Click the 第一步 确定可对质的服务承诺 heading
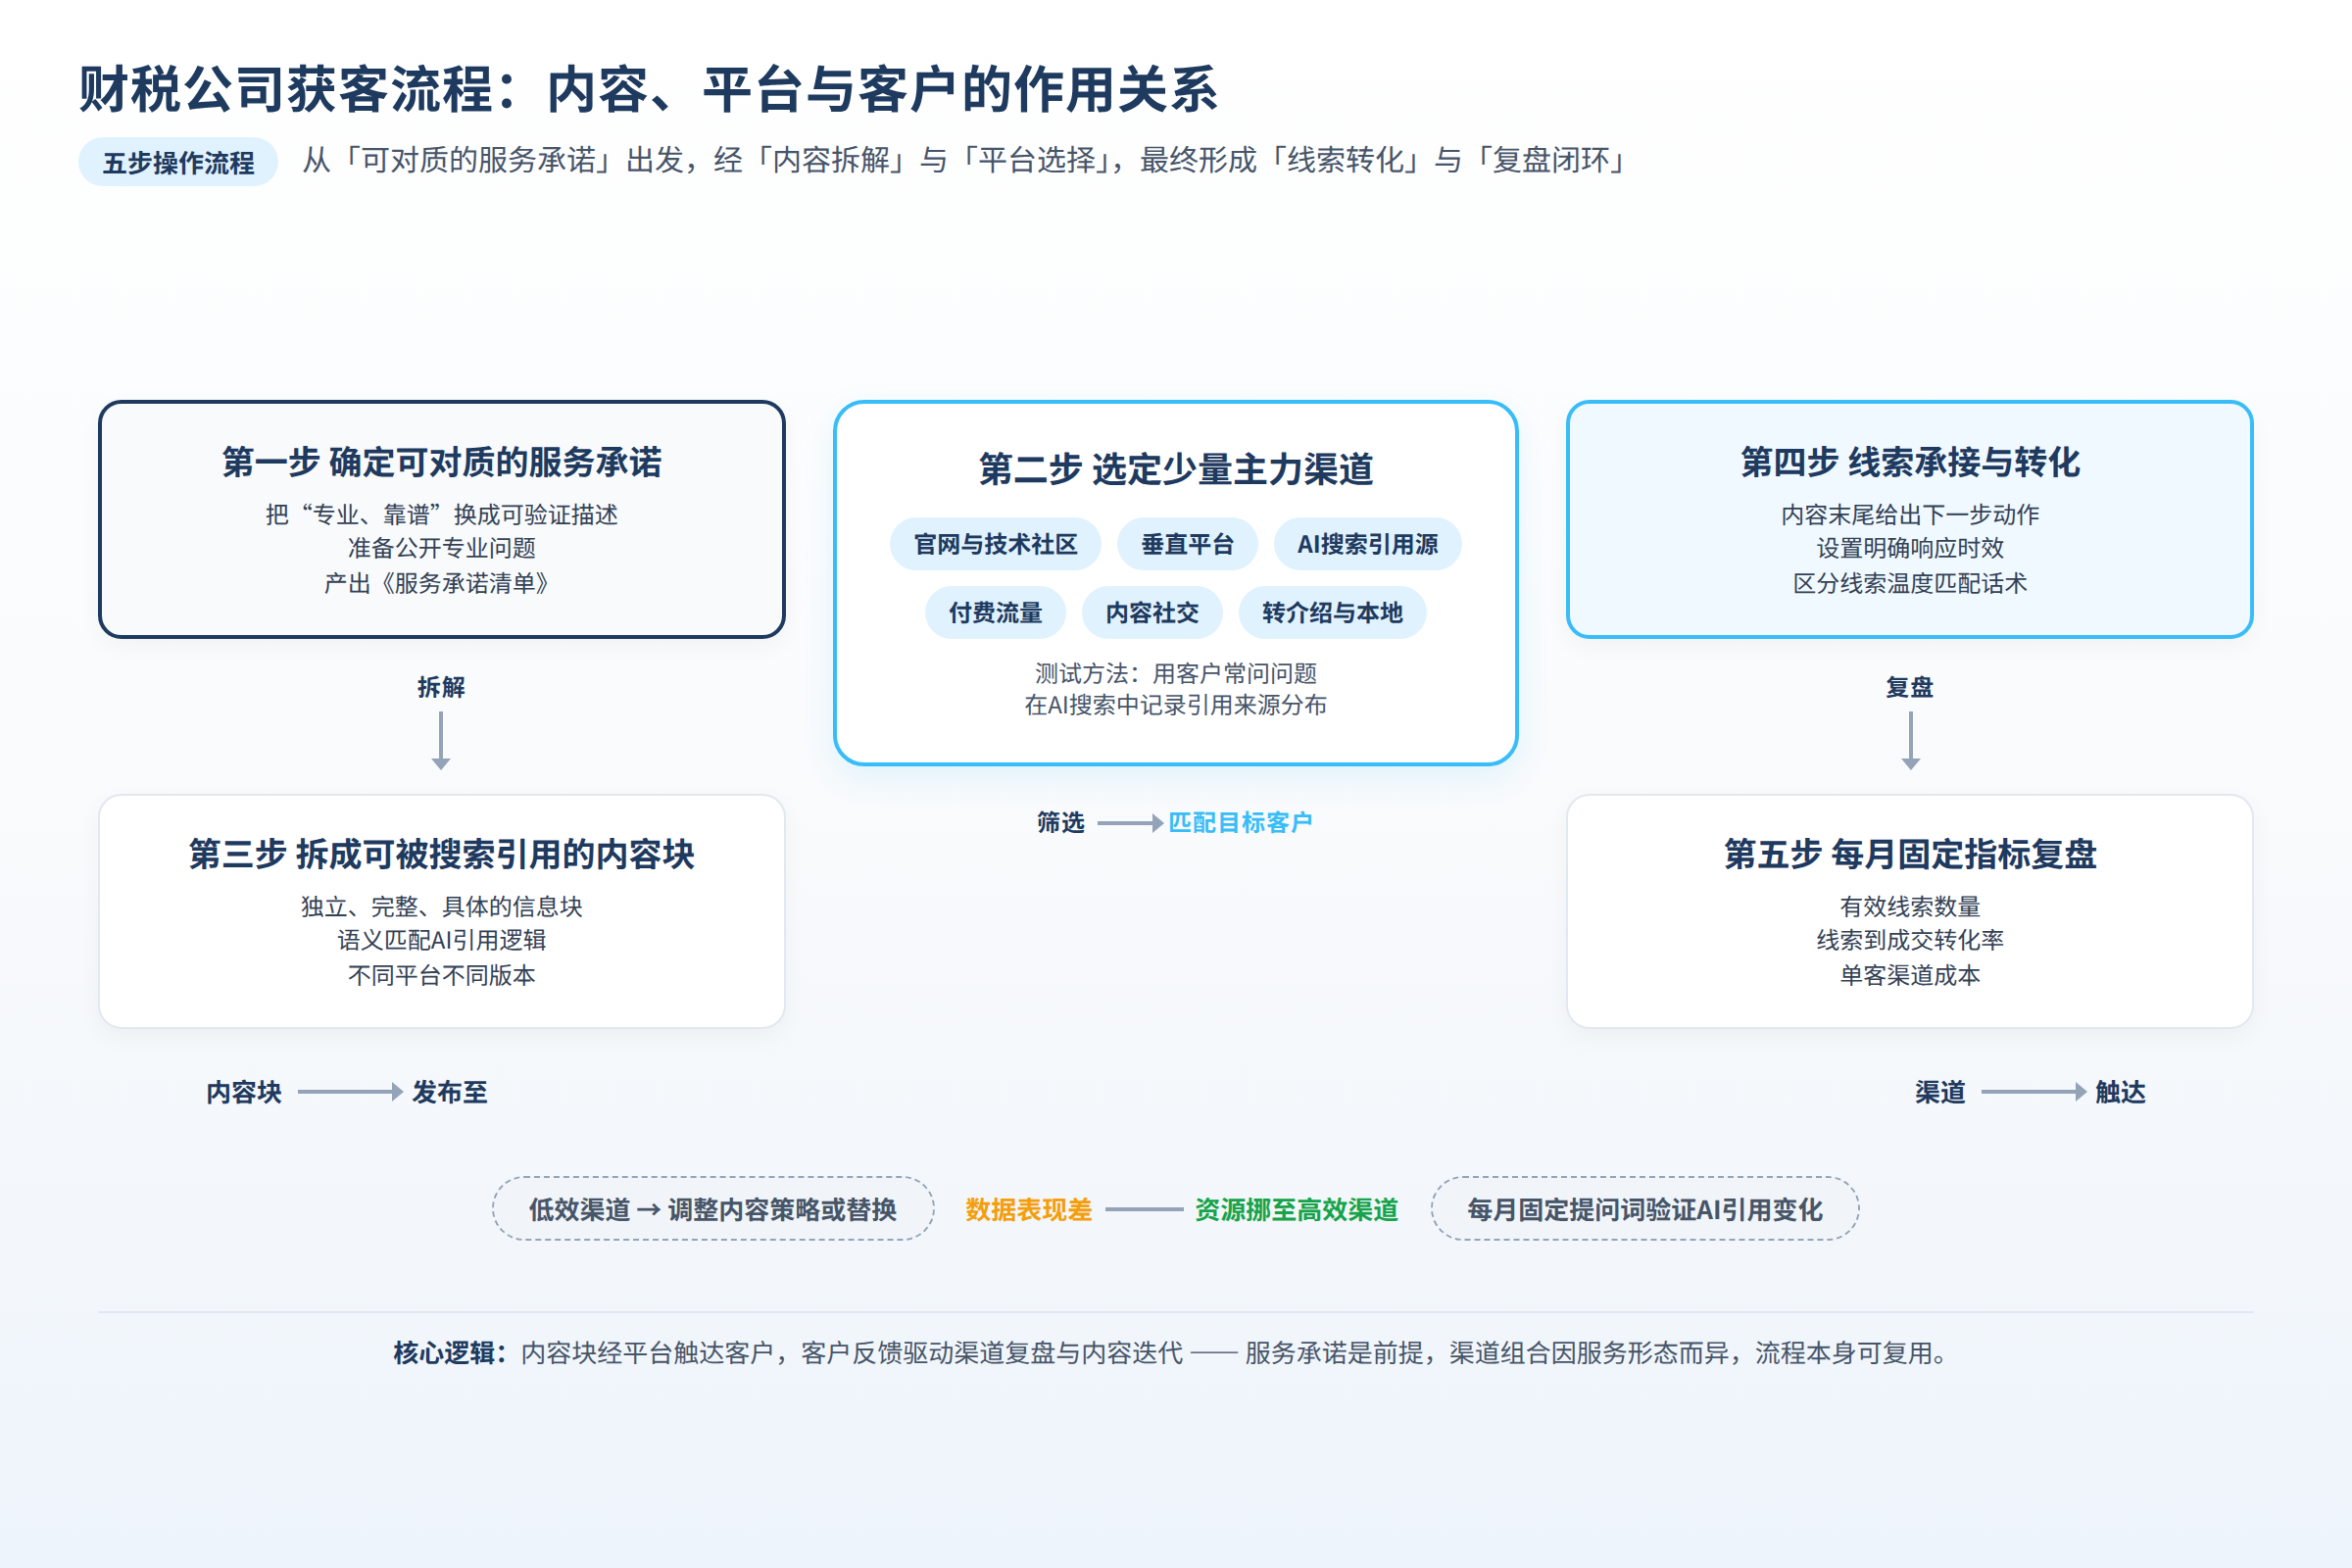 (441, 462)
